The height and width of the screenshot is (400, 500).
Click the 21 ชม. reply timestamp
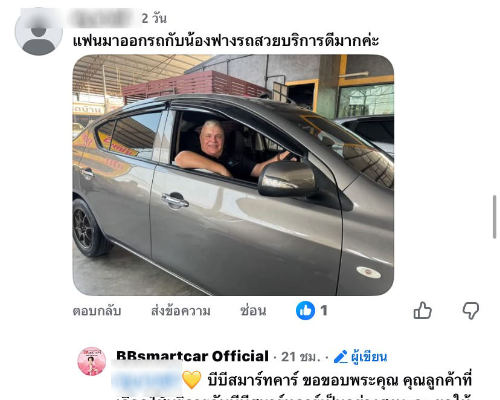pyautogui.click(x=301, y=357)
